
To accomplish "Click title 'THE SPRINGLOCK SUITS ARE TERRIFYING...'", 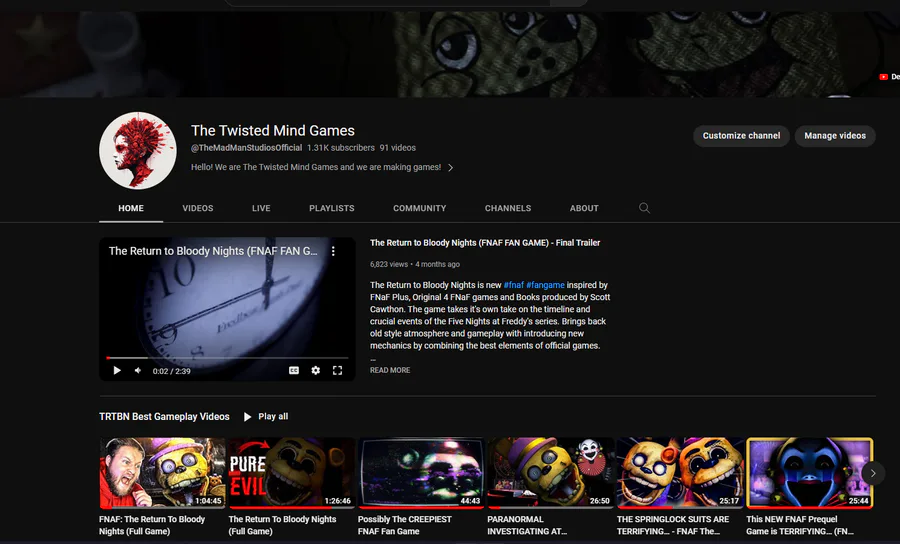I will [673, 525].
